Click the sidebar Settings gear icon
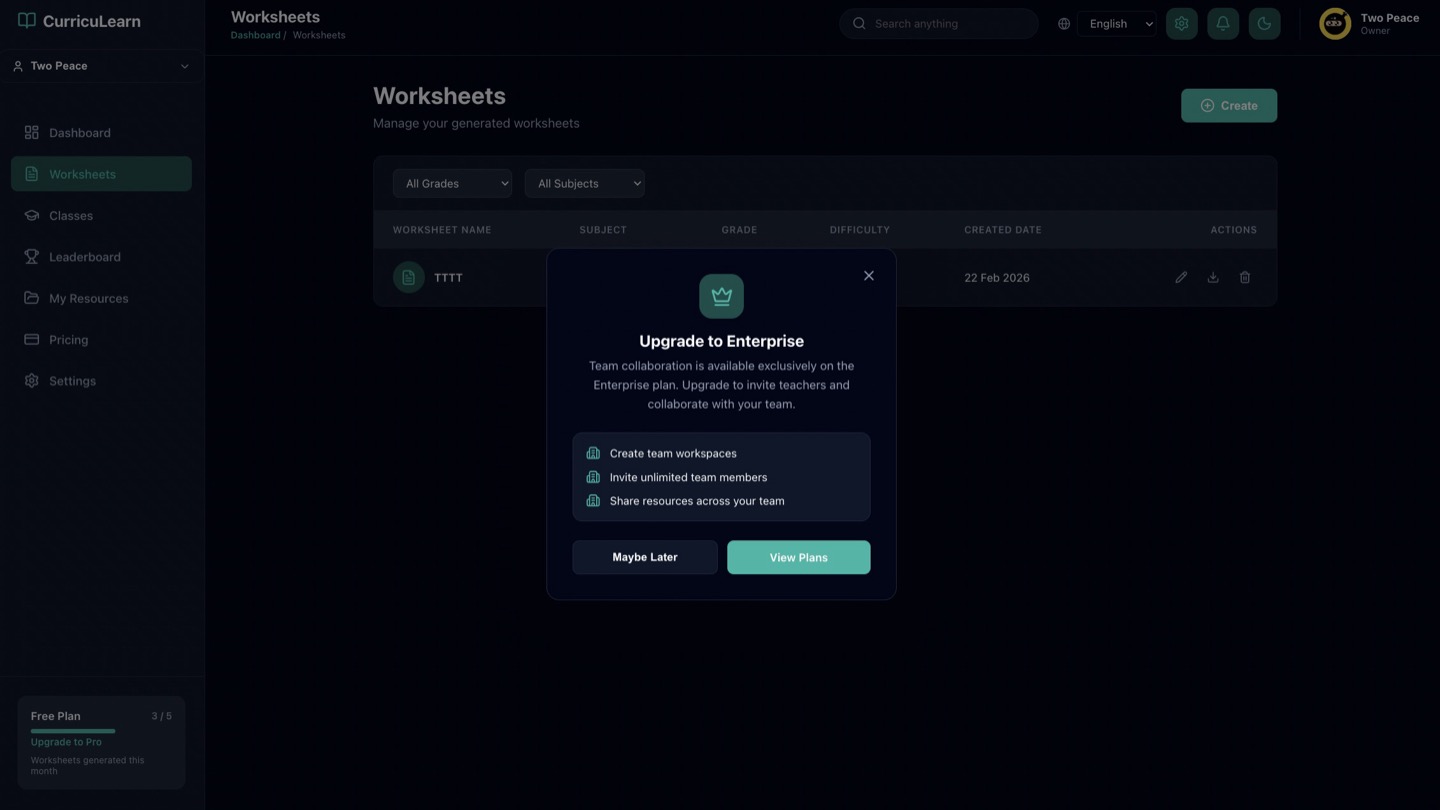Screen dimensions: 1440x810 (x=32, y=381)
